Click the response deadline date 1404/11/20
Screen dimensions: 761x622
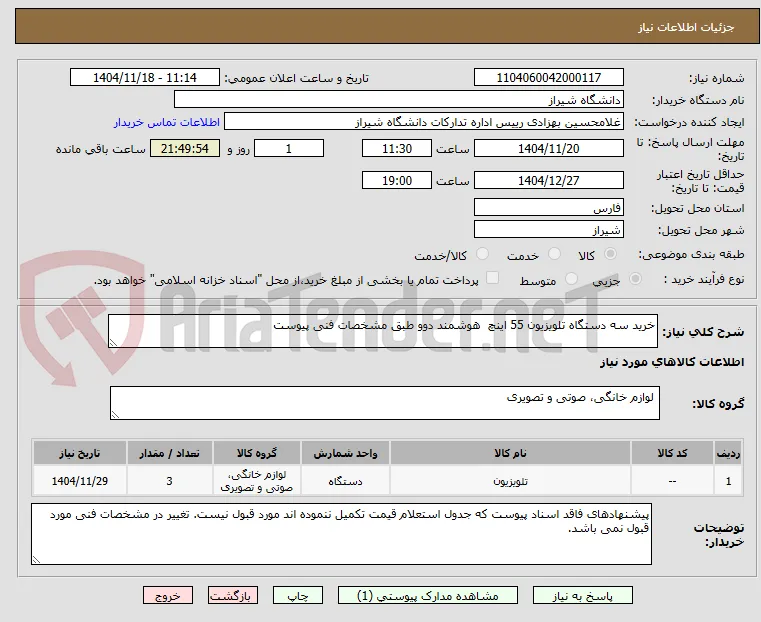pyautogui.click(x=548, y=148)
